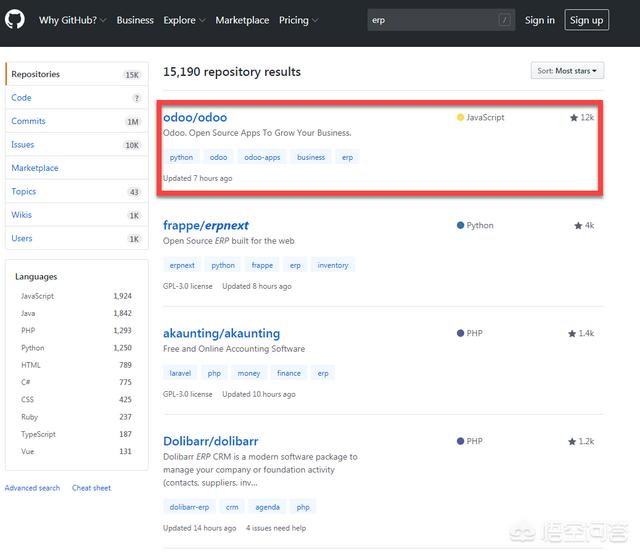Select the Users results filter
Screen dimensions: 640x554
coord(76,238)
